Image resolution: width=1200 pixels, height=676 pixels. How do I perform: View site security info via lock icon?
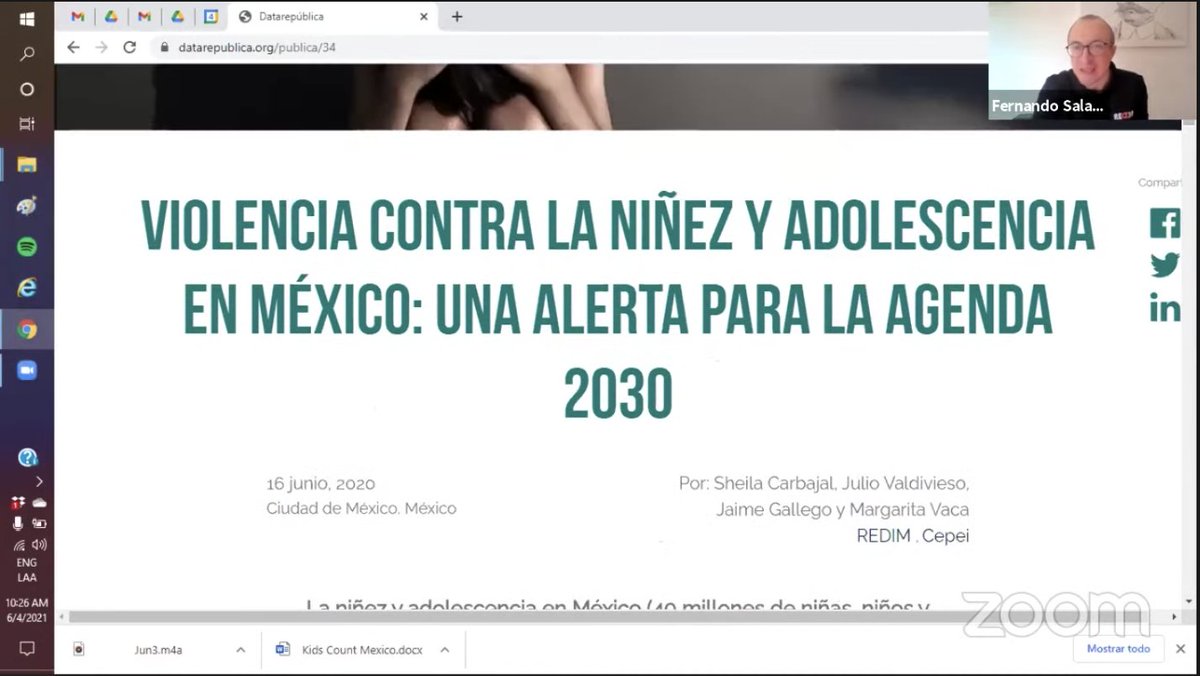coord(164,47)
